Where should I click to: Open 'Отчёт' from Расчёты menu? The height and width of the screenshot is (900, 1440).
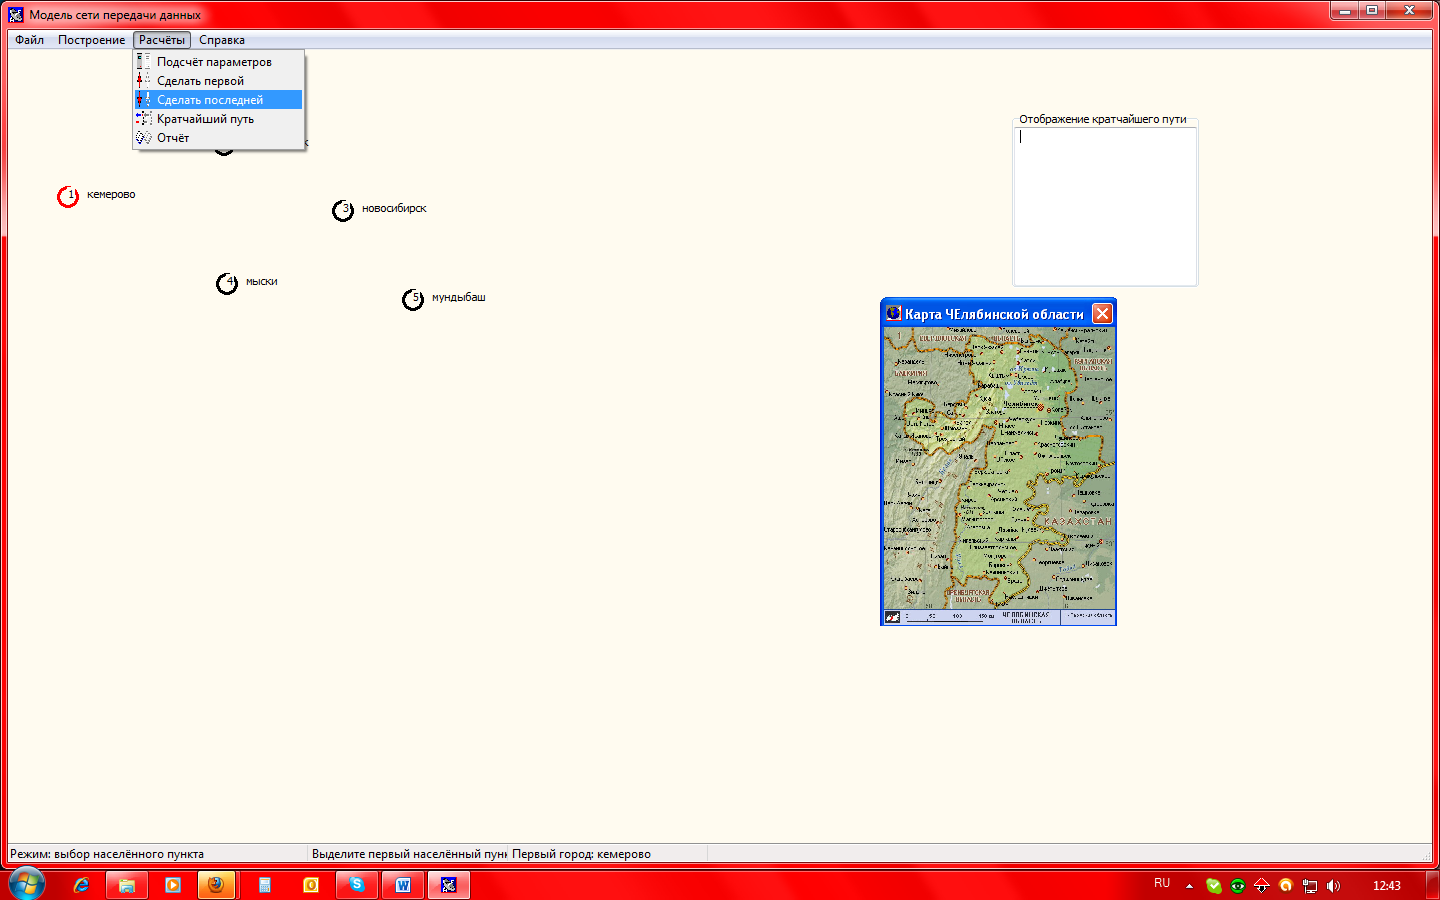coord(173,138)
